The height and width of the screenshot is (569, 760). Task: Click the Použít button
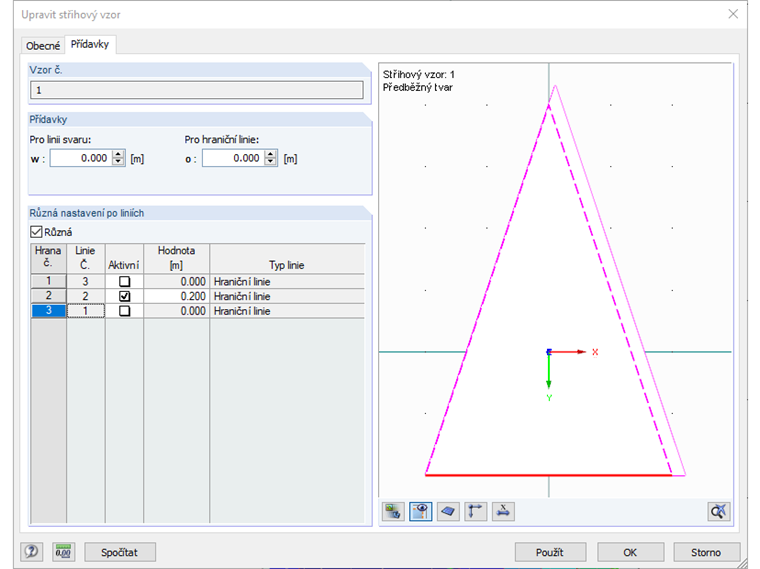pyautogui.click(x=550, y=552)
